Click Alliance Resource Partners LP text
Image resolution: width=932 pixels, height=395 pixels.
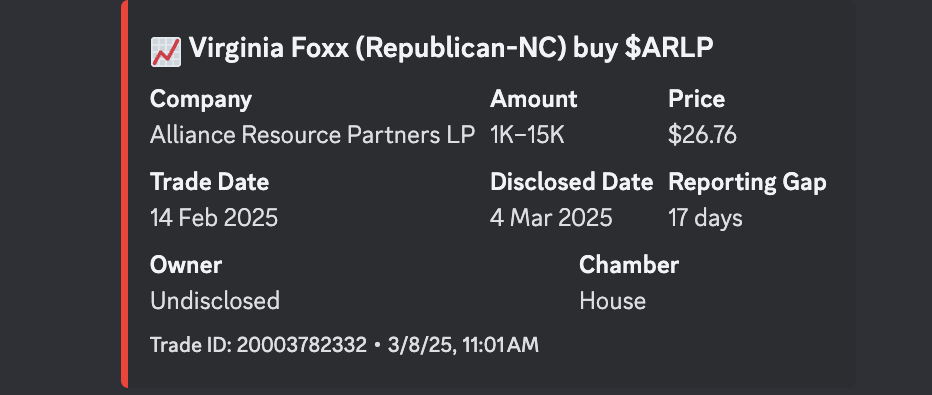(x=312, y=135)
